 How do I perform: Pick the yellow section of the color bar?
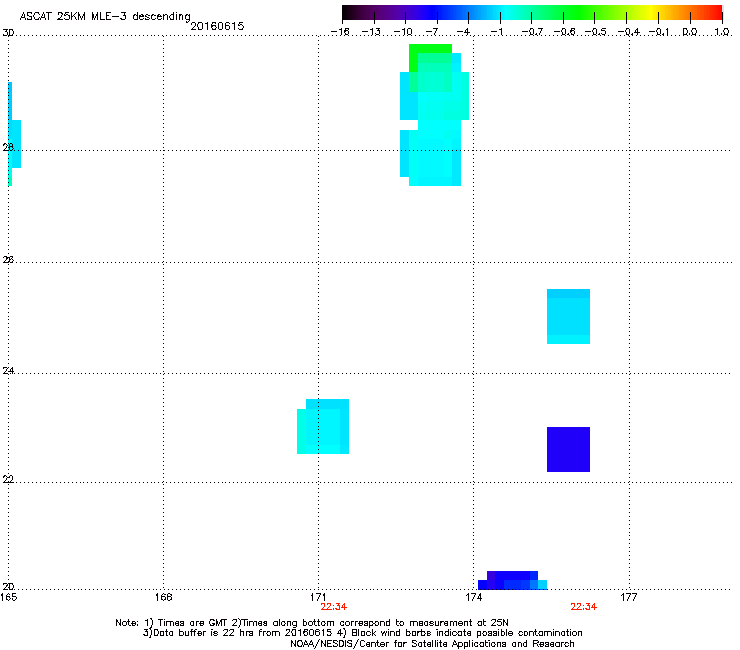(651, 12)
